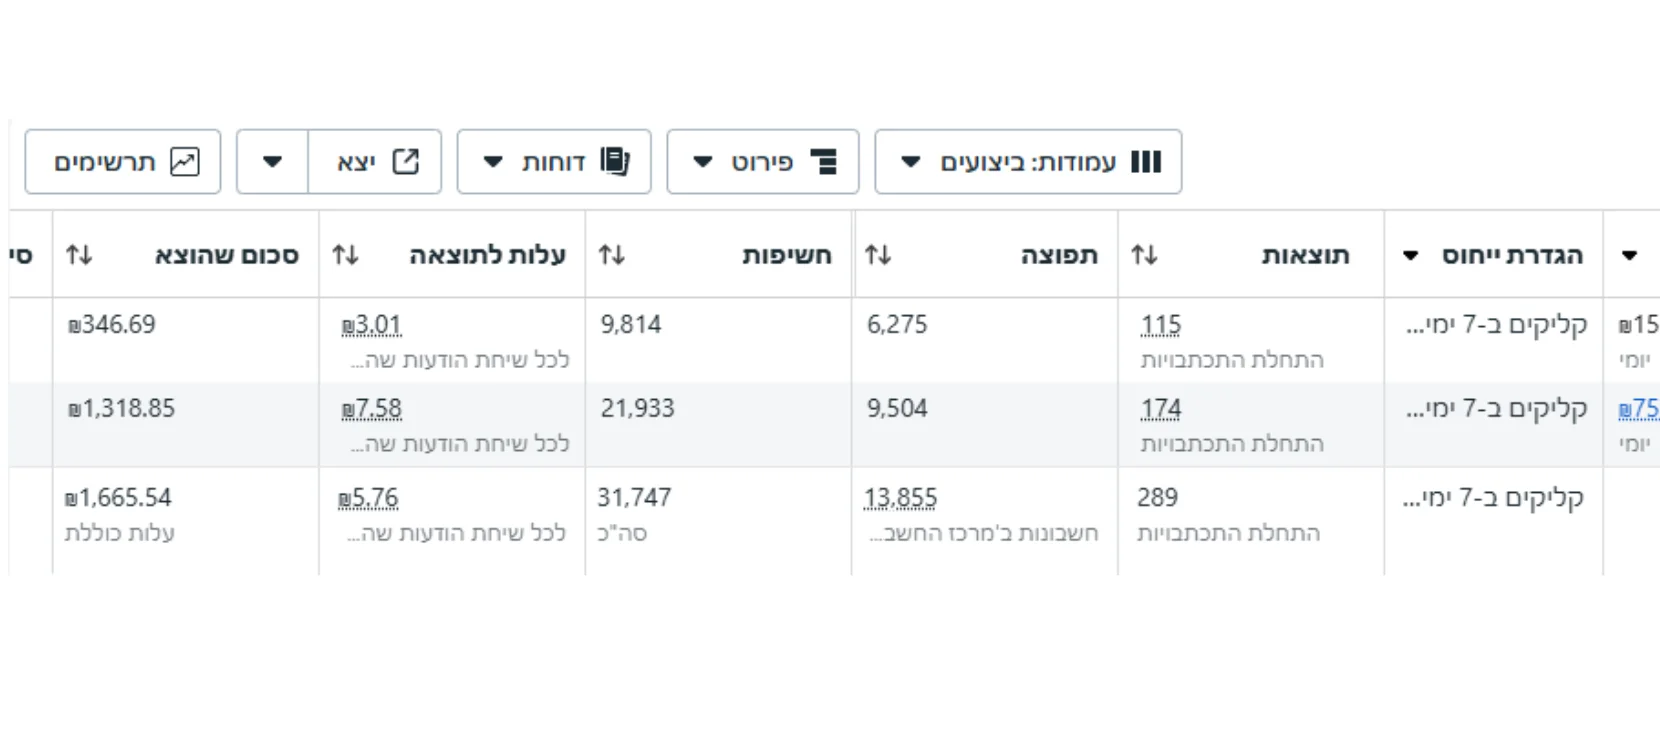1660x730 pixels.
Task: Sort by עלות לתוצאה column arrows
Action: (345, 255)
